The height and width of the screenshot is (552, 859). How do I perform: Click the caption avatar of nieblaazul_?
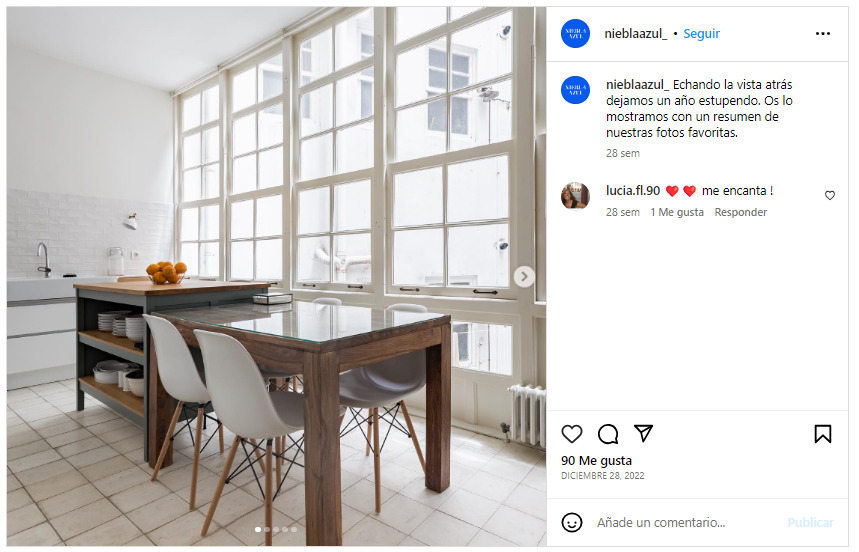(x=575, y=90)
